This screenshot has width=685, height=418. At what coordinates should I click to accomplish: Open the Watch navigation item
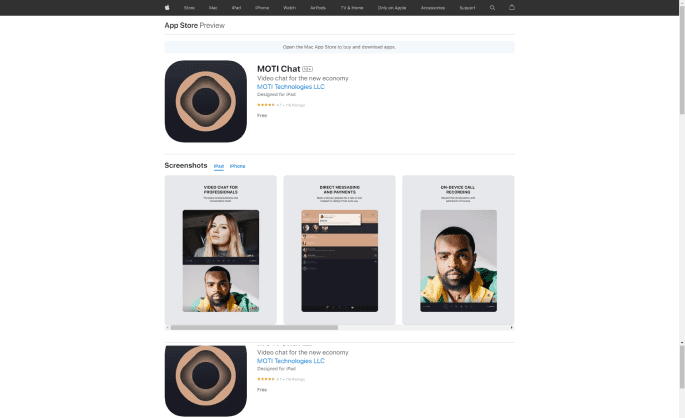289,8
